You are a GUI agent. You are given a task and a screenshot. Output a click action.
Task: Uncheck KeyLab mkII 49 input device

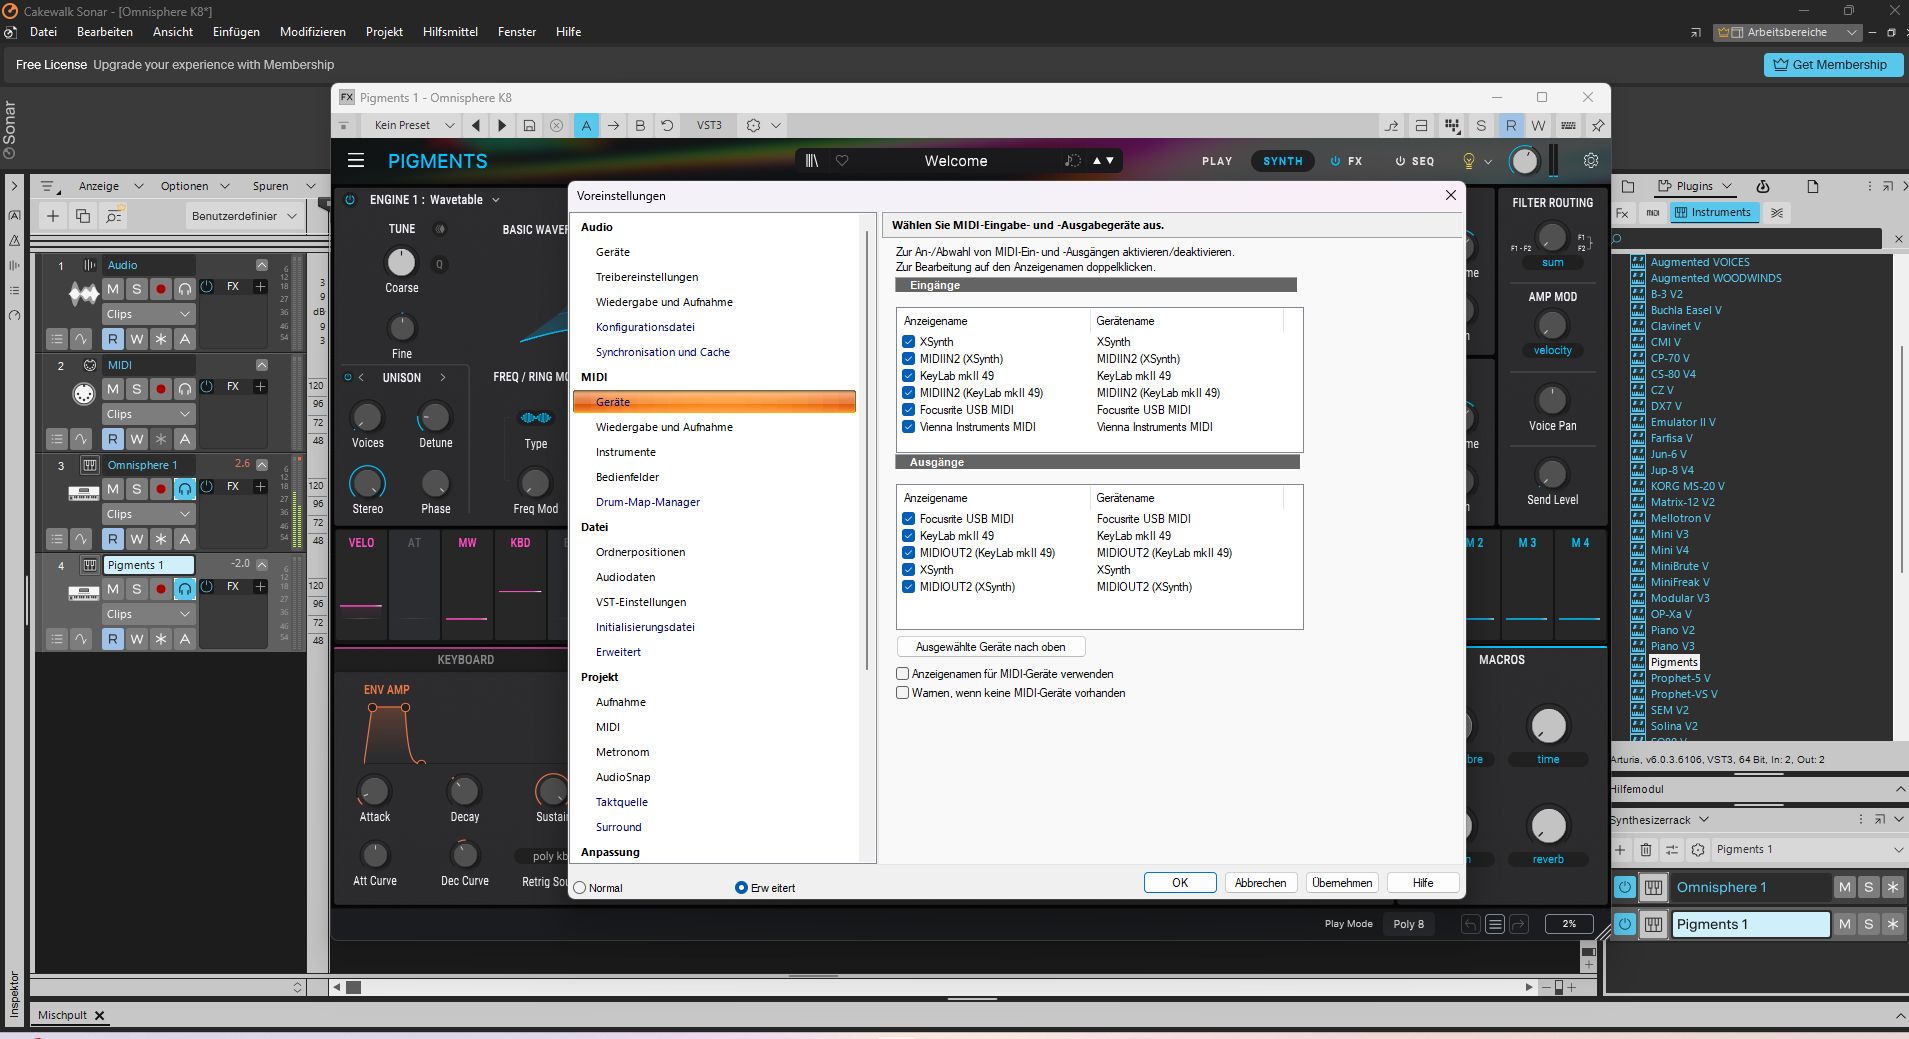click(908, 376)
